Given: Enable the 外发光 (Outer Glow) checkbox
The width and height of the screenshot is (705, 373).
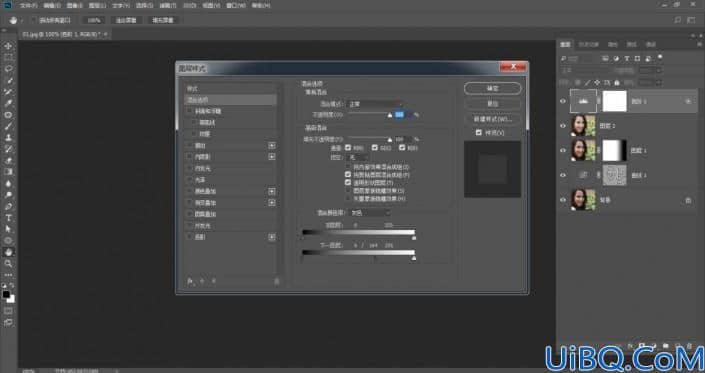Looking at the screenshot, I should pyautogui.click(x=190, y=226).
